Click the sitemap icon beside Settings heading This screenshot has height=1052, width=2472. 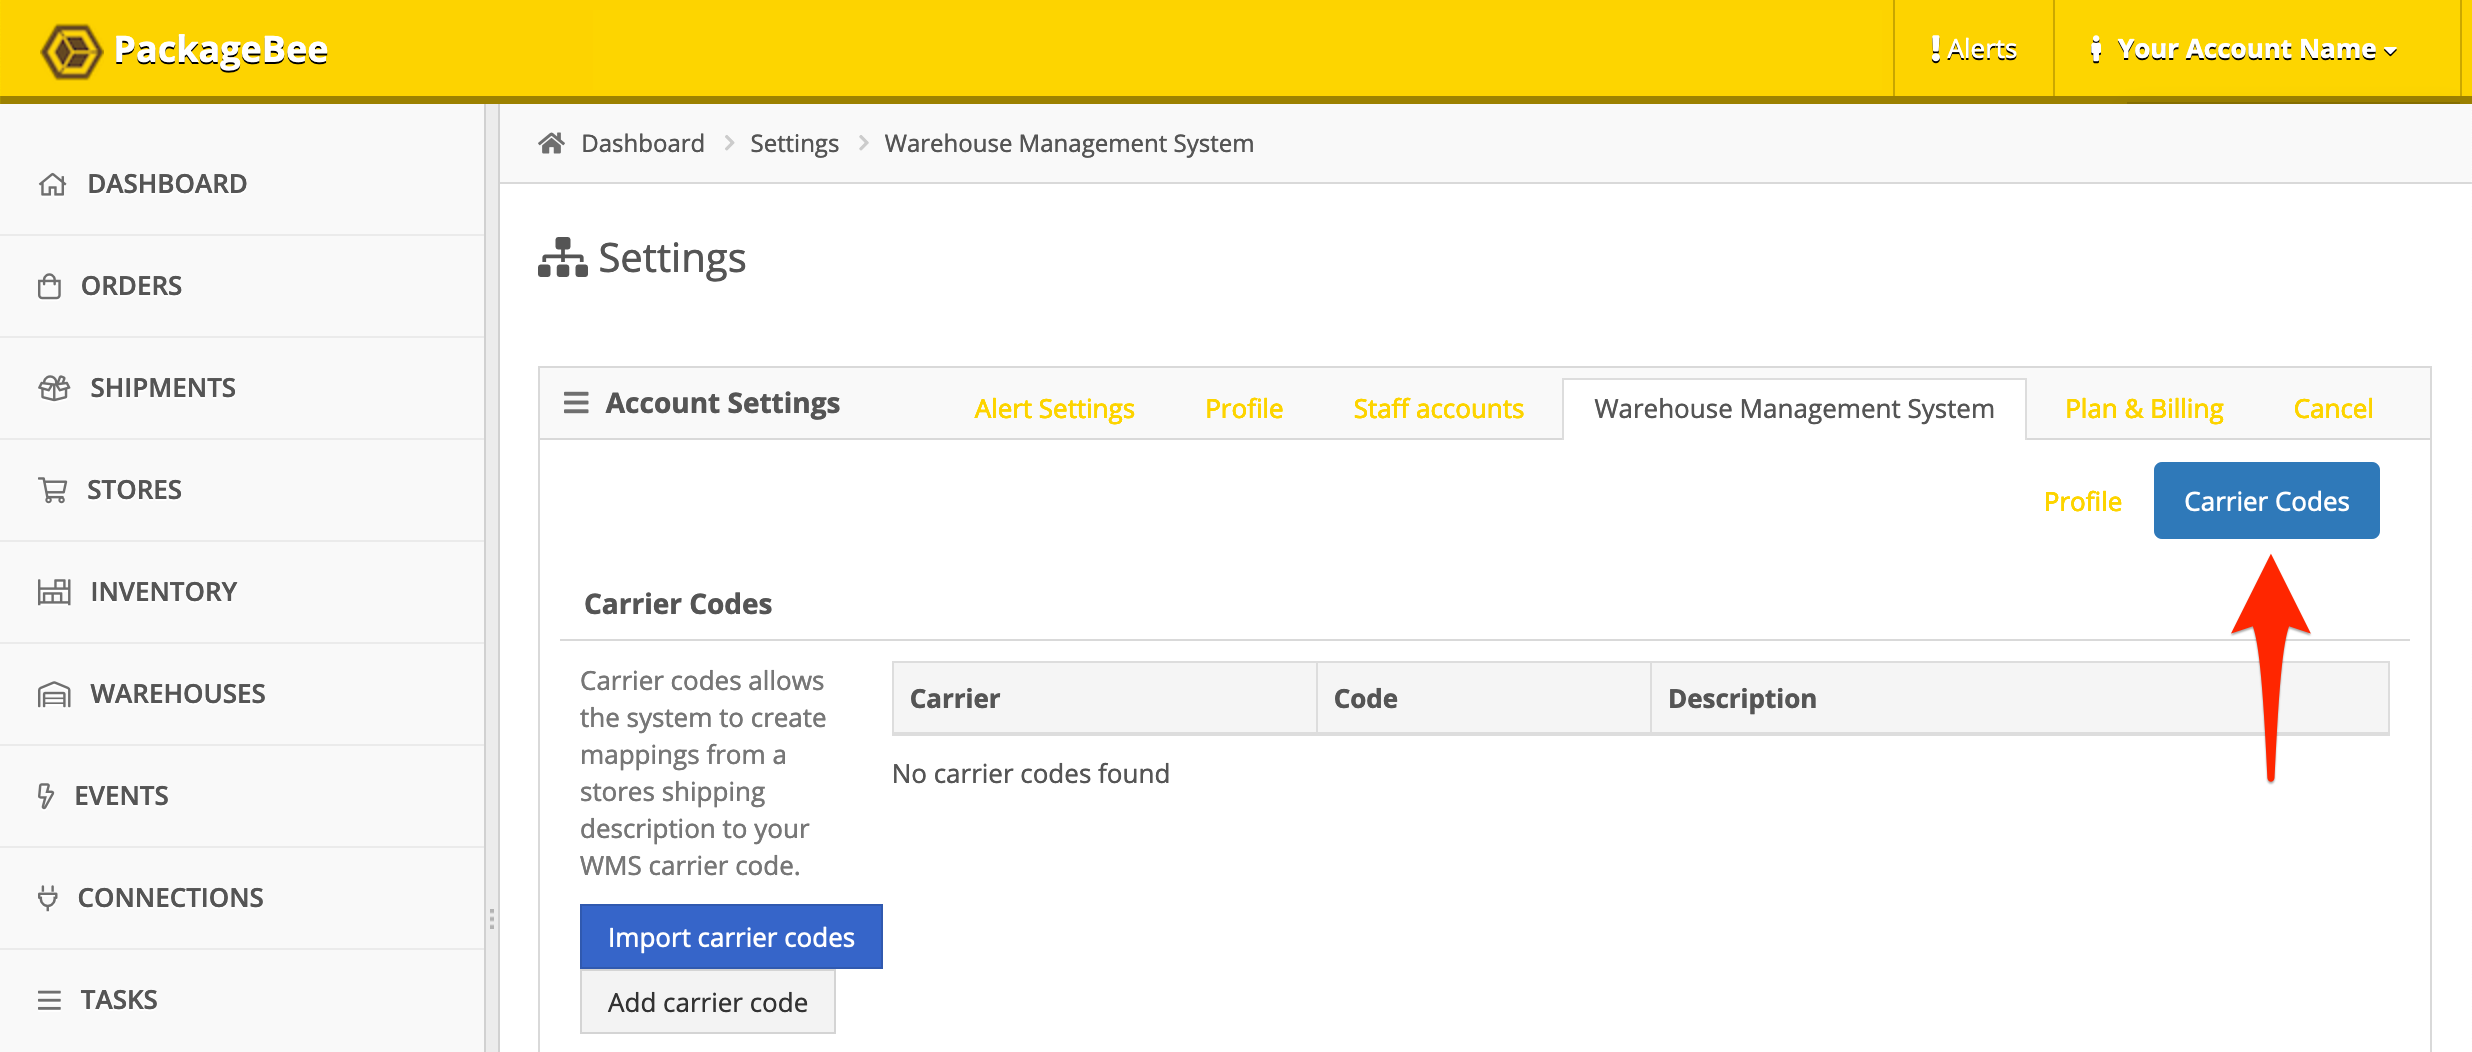tap(563, 258)
